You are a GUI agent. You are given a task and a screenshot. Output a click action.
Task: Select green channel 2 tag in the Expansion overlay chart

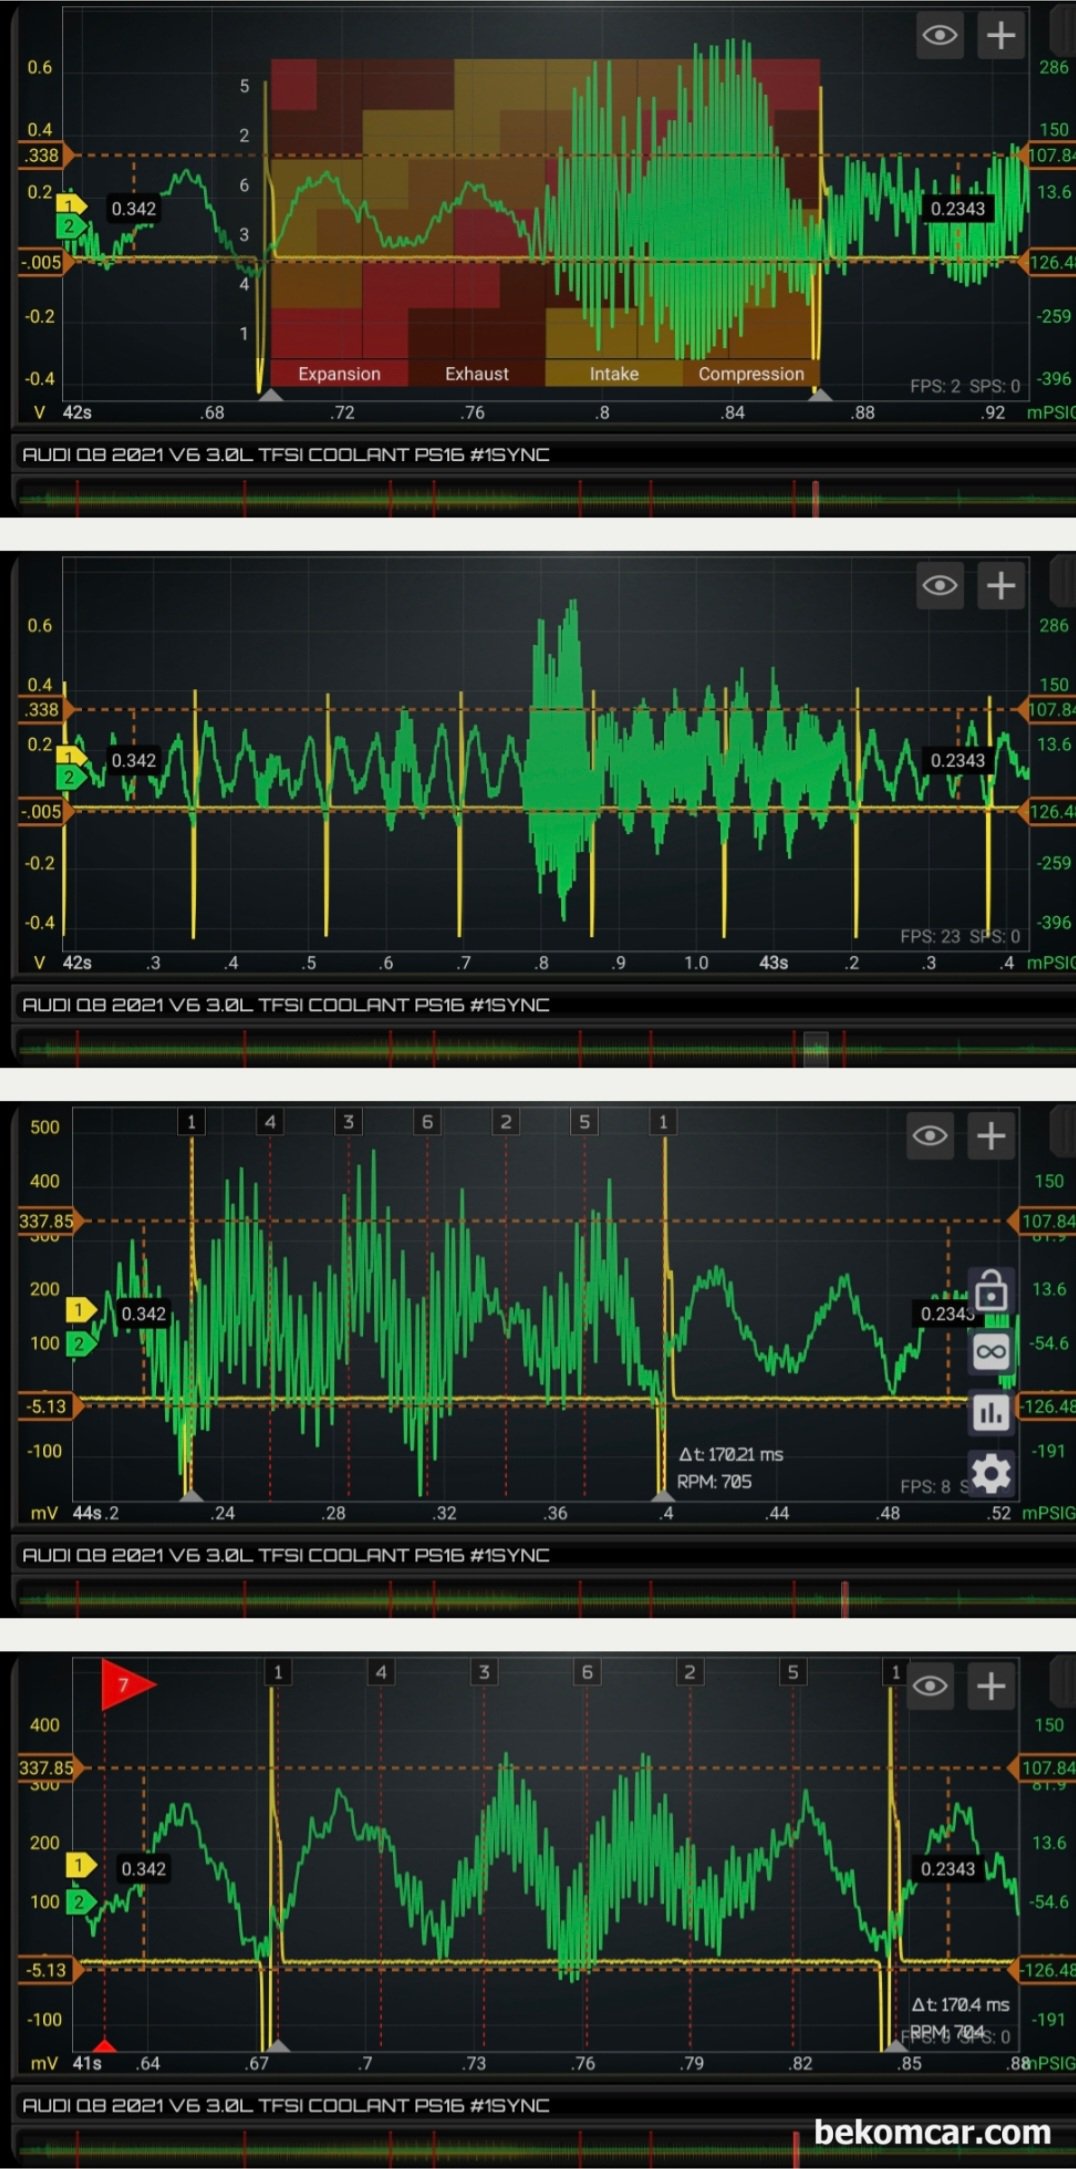click(70, 226)
